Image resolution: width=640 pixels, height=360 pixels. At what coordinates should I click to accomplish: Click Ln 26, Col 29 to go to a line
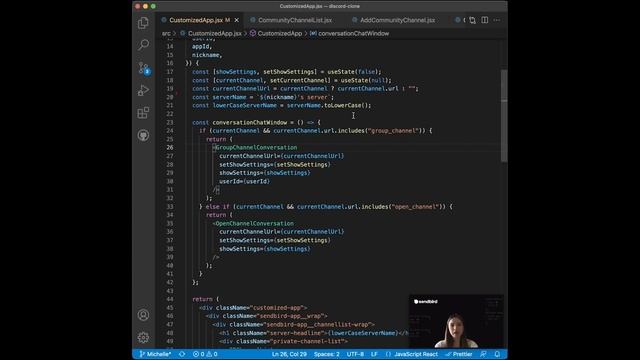pyautogui.click(x=289, y=354)
